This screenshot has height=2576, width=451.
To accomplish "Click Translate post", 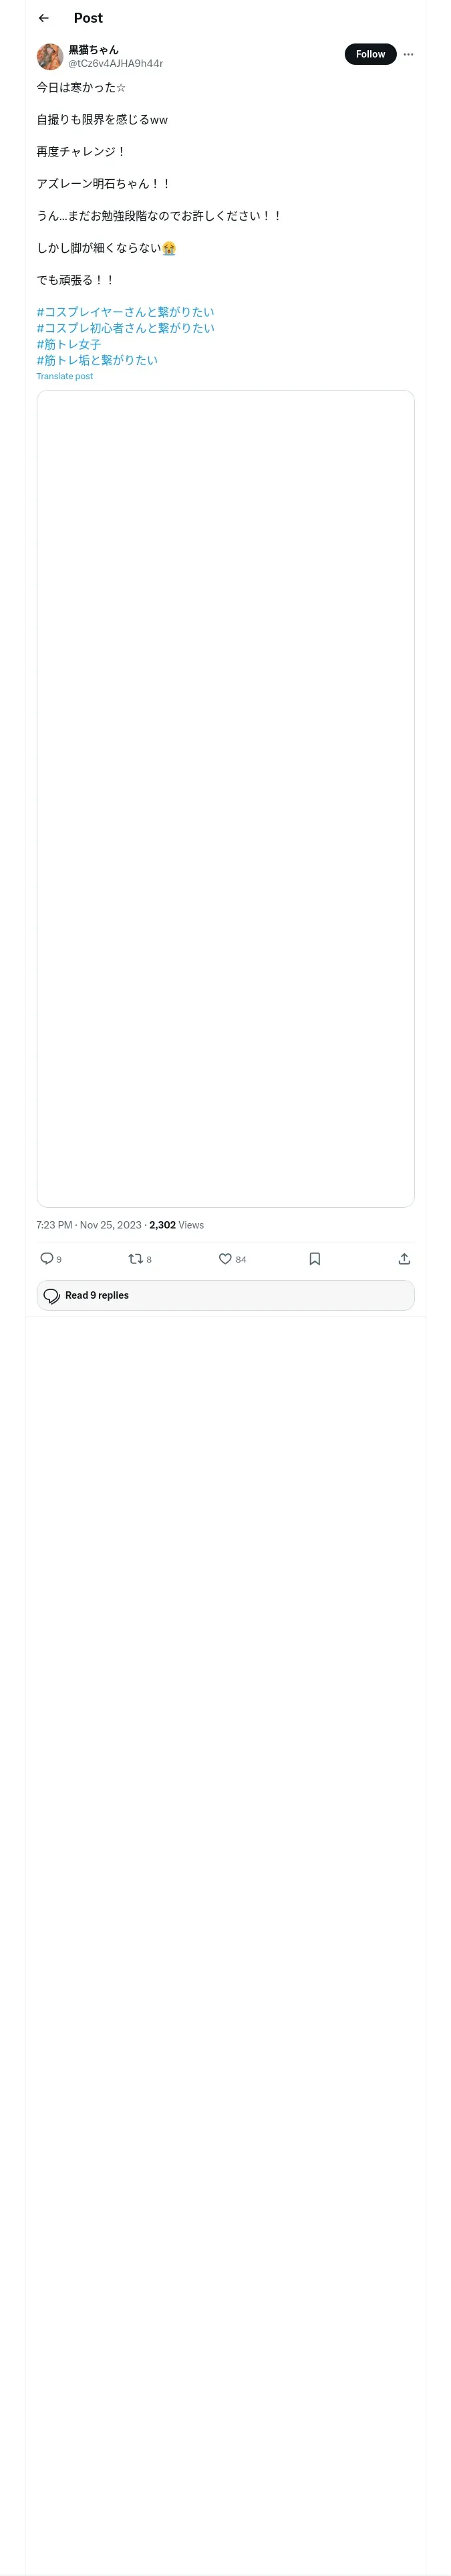I will (65, 377).
